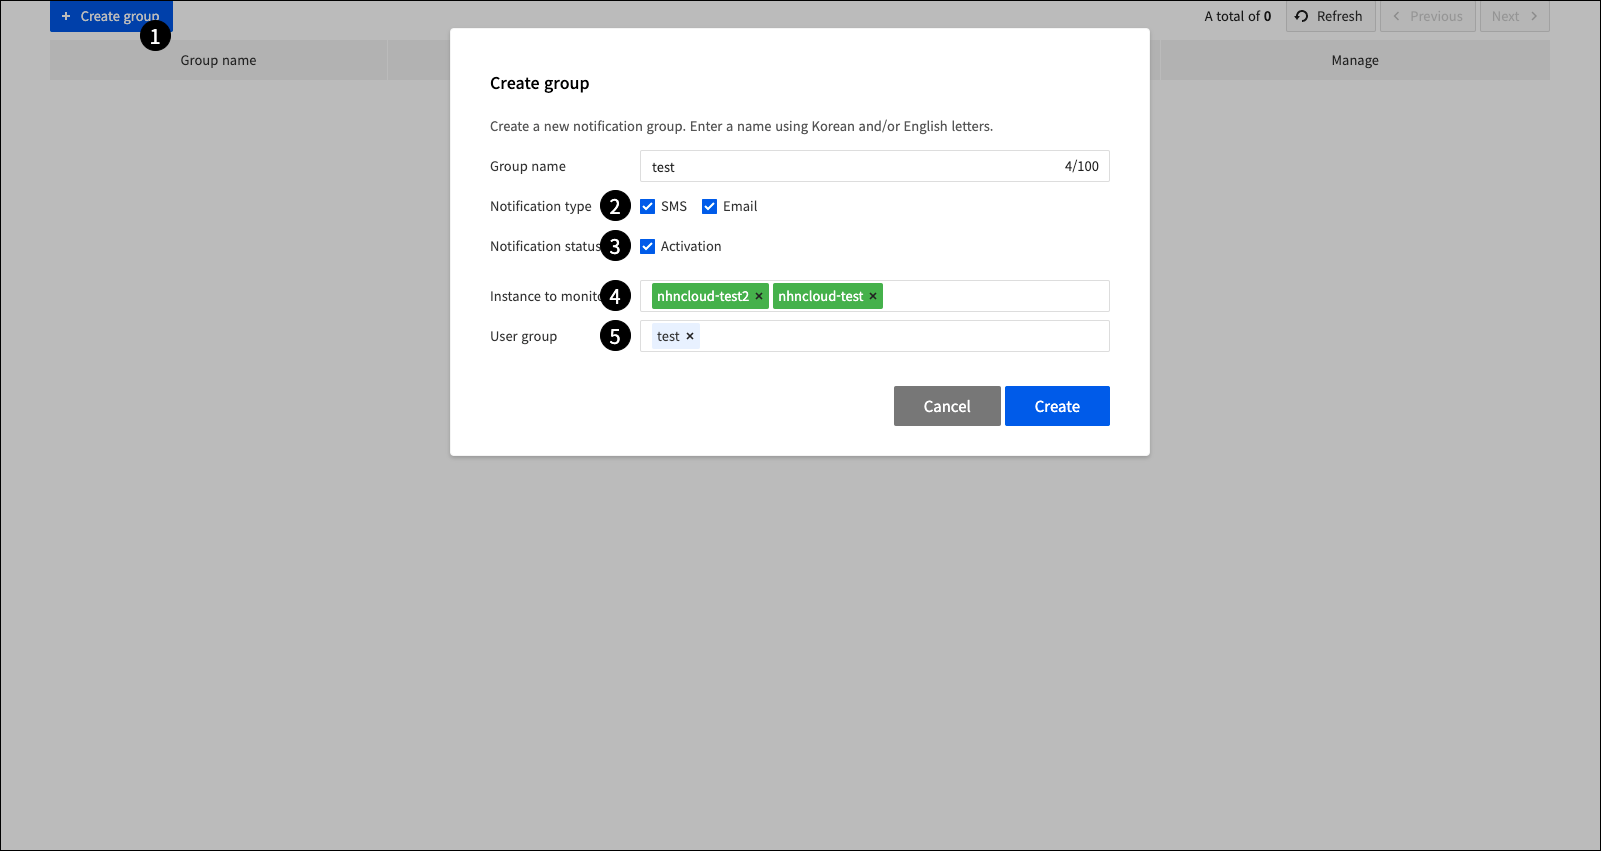Viewport: 1601px width, 851px height.
Task: Remove the nhncloud-test instance tag
Action: (873, 296)
